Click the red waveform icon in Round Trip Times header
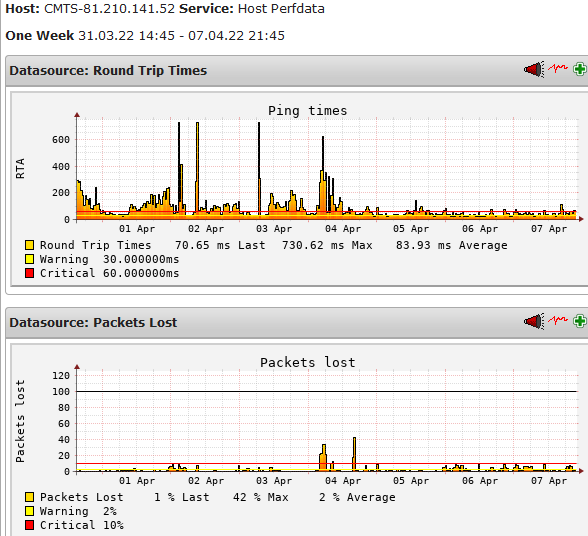The image size is (588, 536). click(558, 68)
